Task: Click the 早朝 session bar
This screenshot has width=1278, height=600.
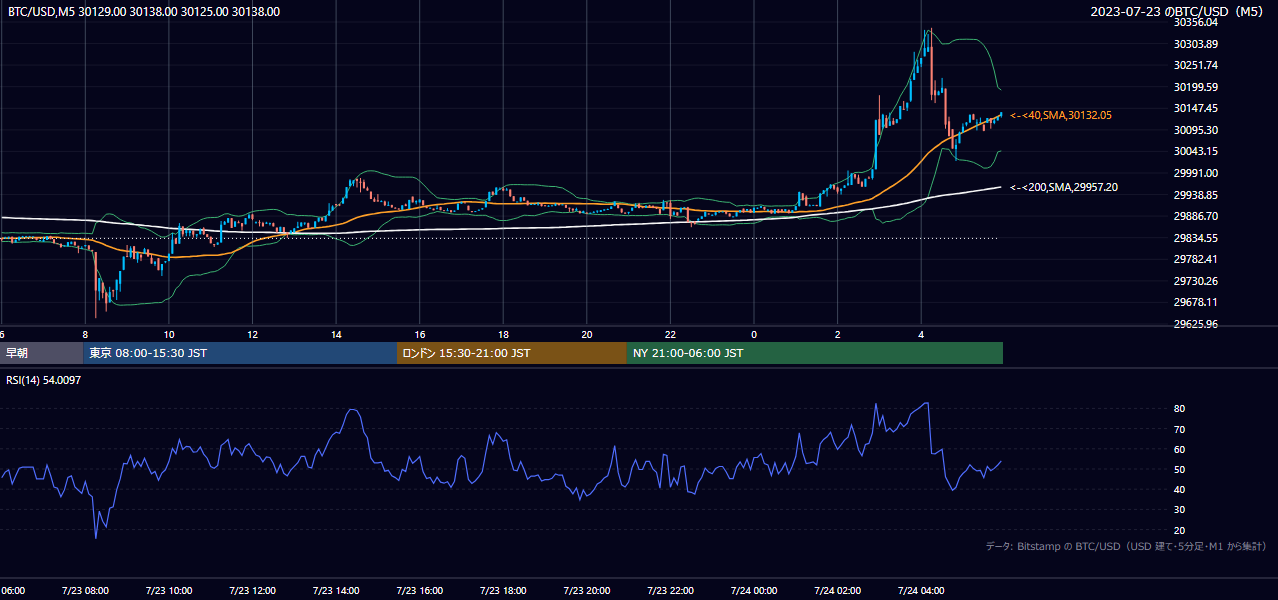Action: coord(42,353)
